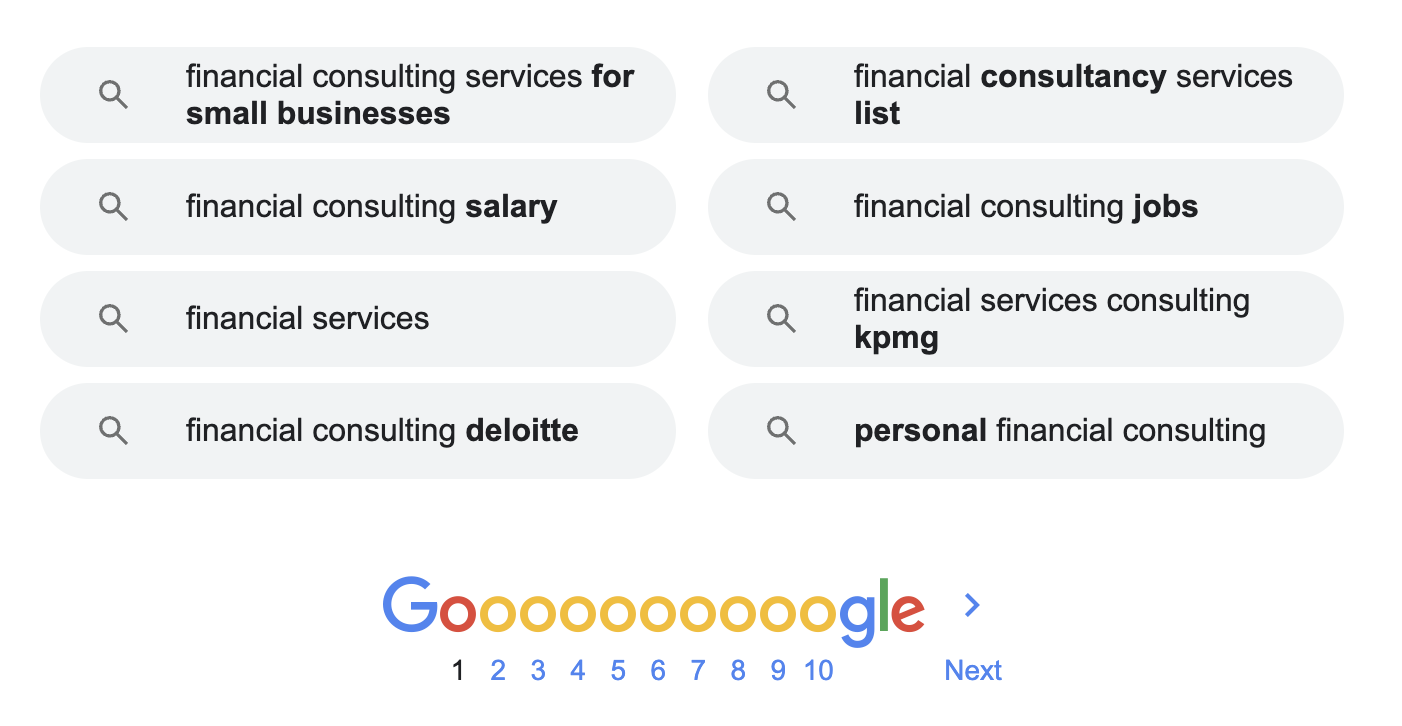Navigate to results page 10
Image resolution: width=1402 pixels, height=726 pixels.
pyautogui.click(x=818, y=671)
